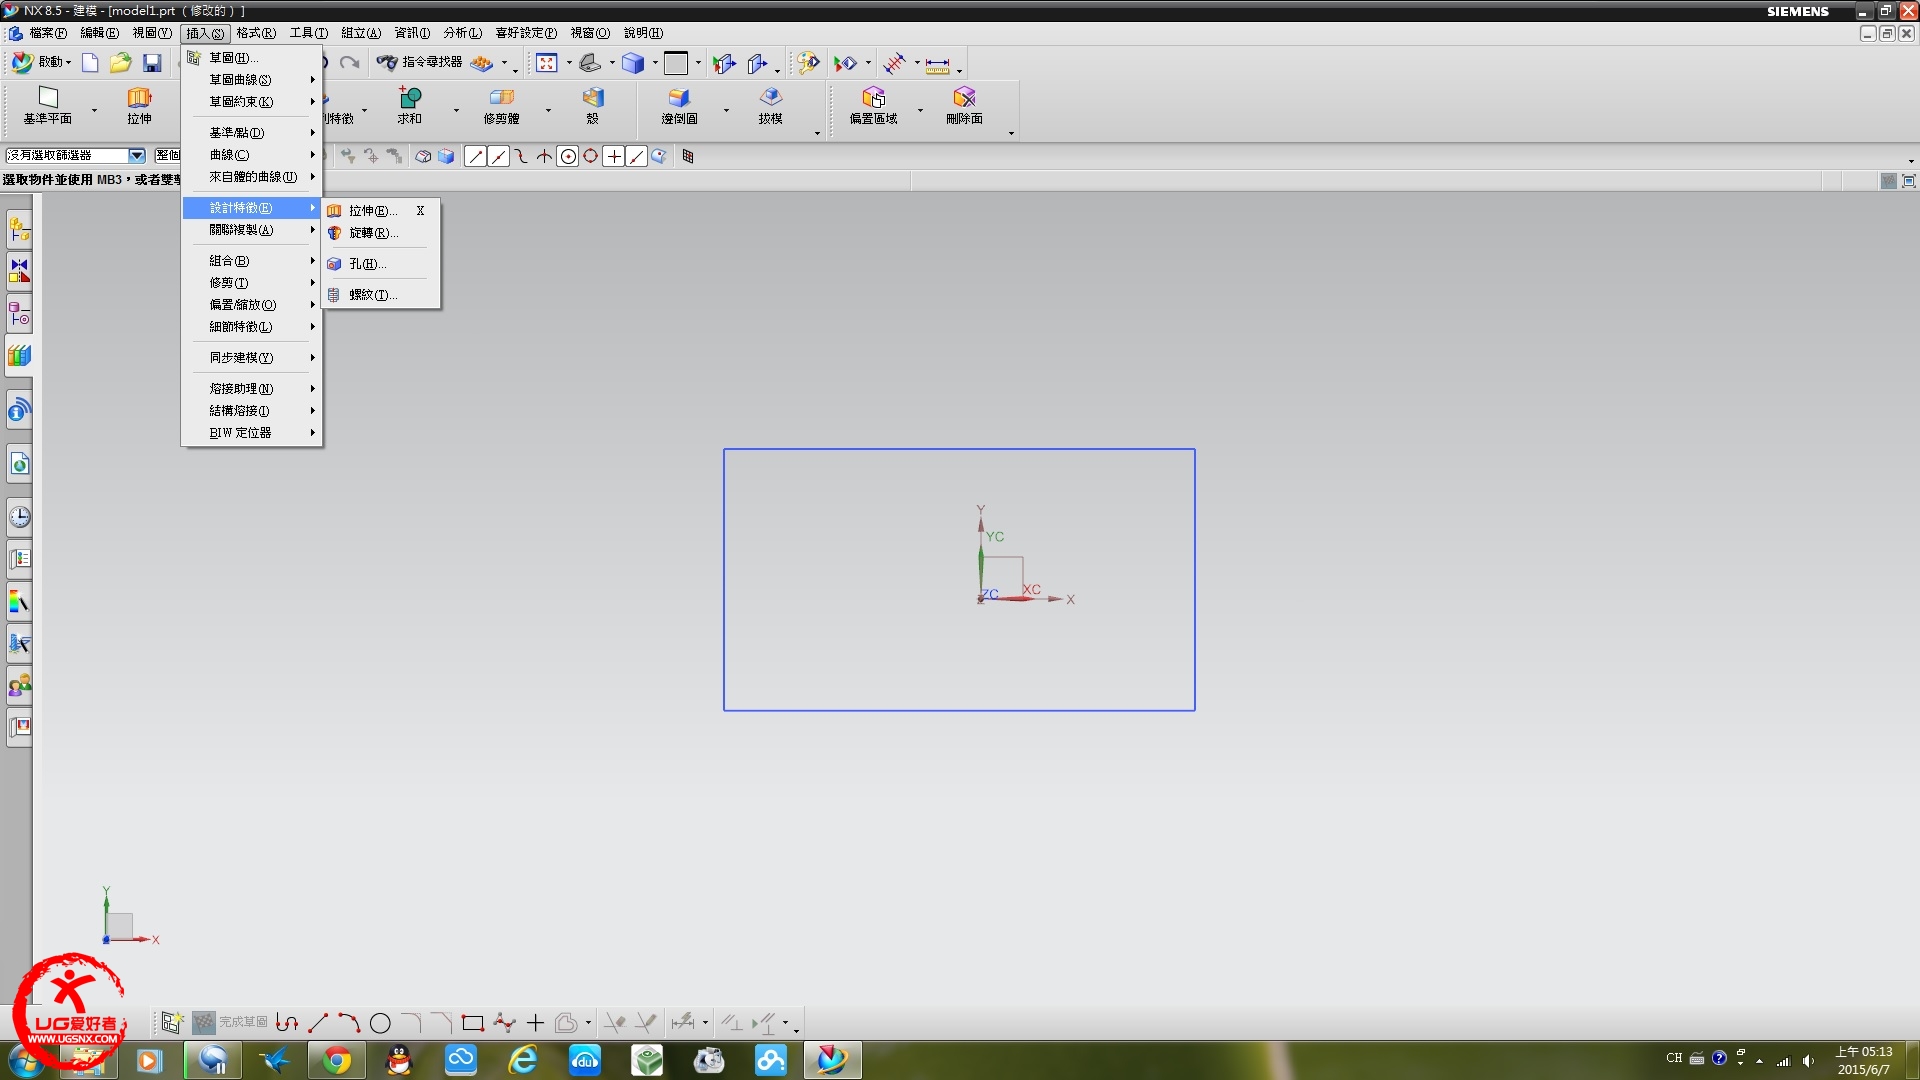Open the 工具 tools menu

pyautogui.click(x=309, y=33)
